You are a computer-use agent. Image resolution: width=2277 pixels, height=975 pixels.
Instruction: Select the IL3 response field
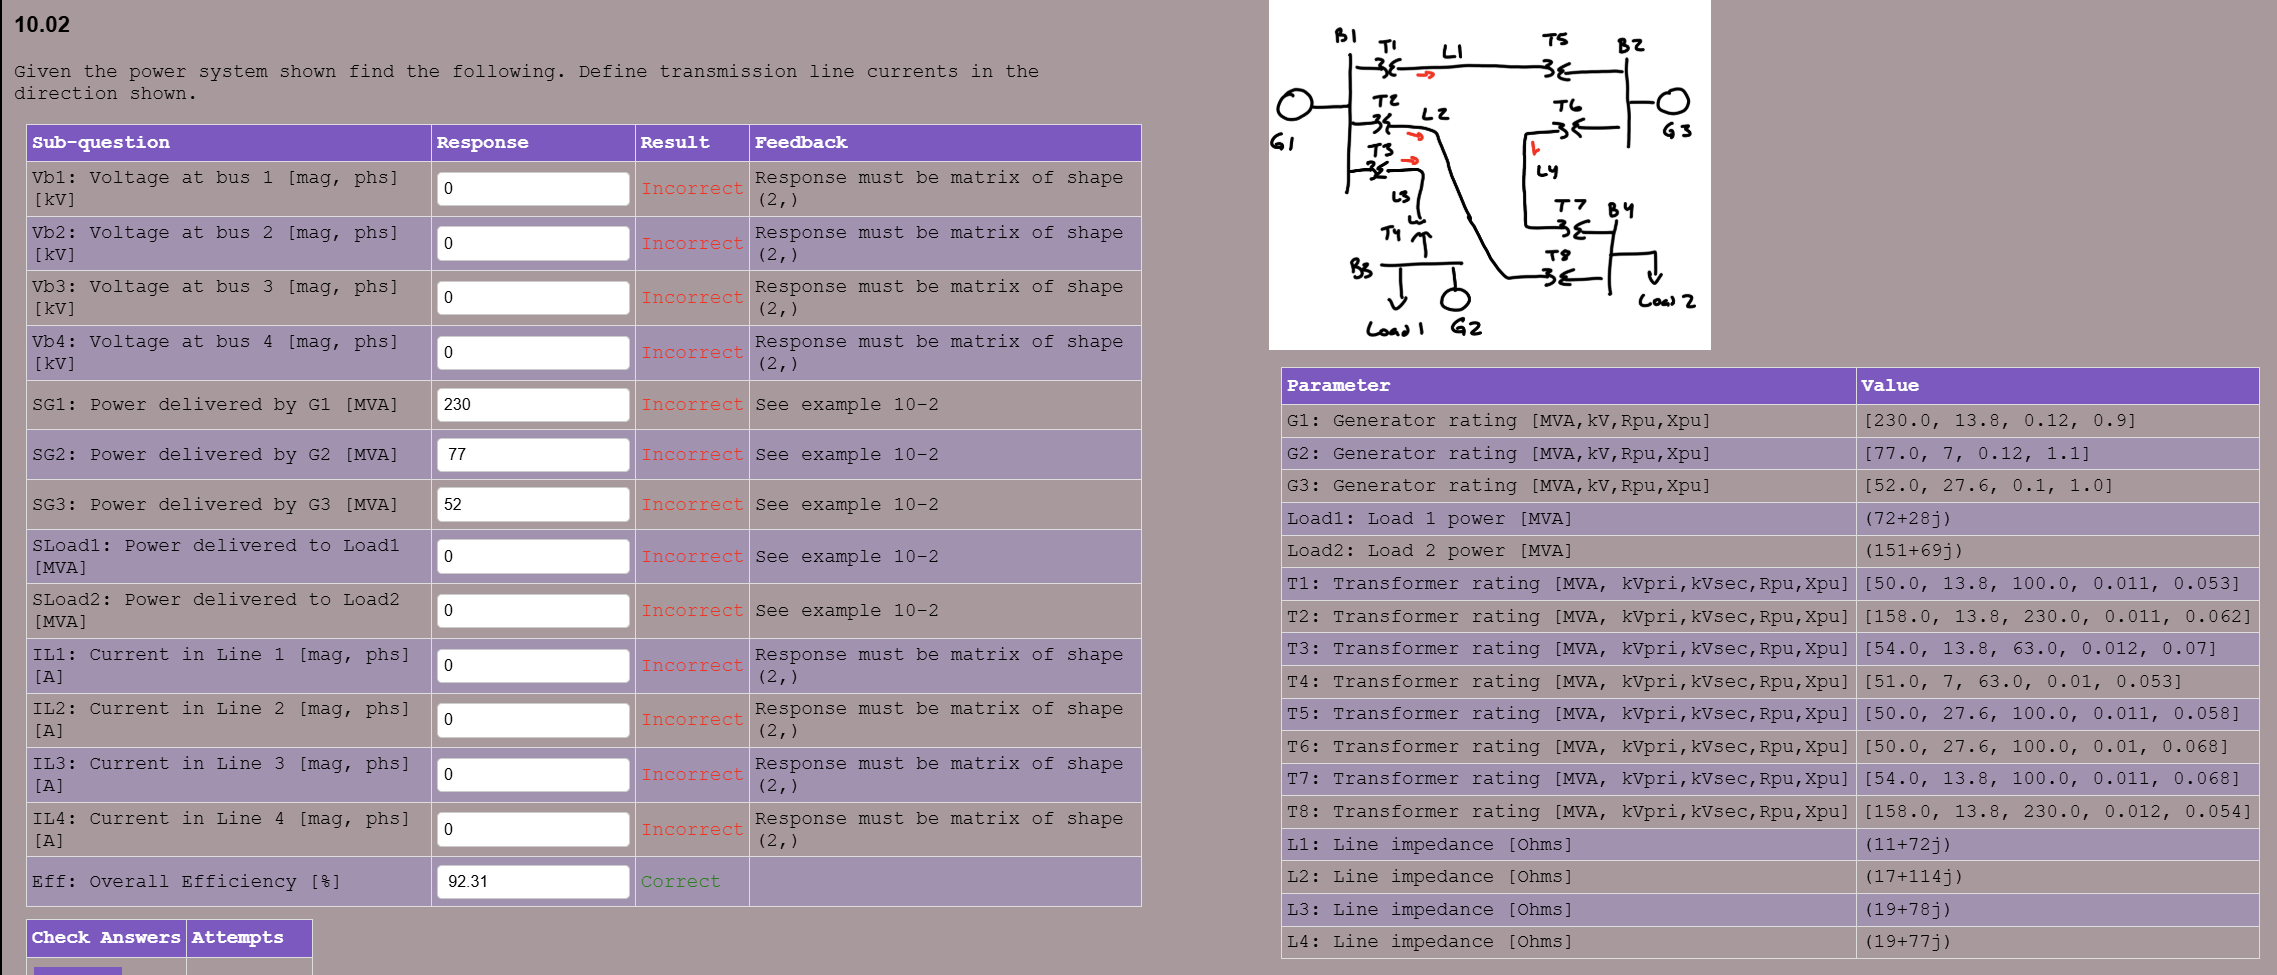[533, 774]
